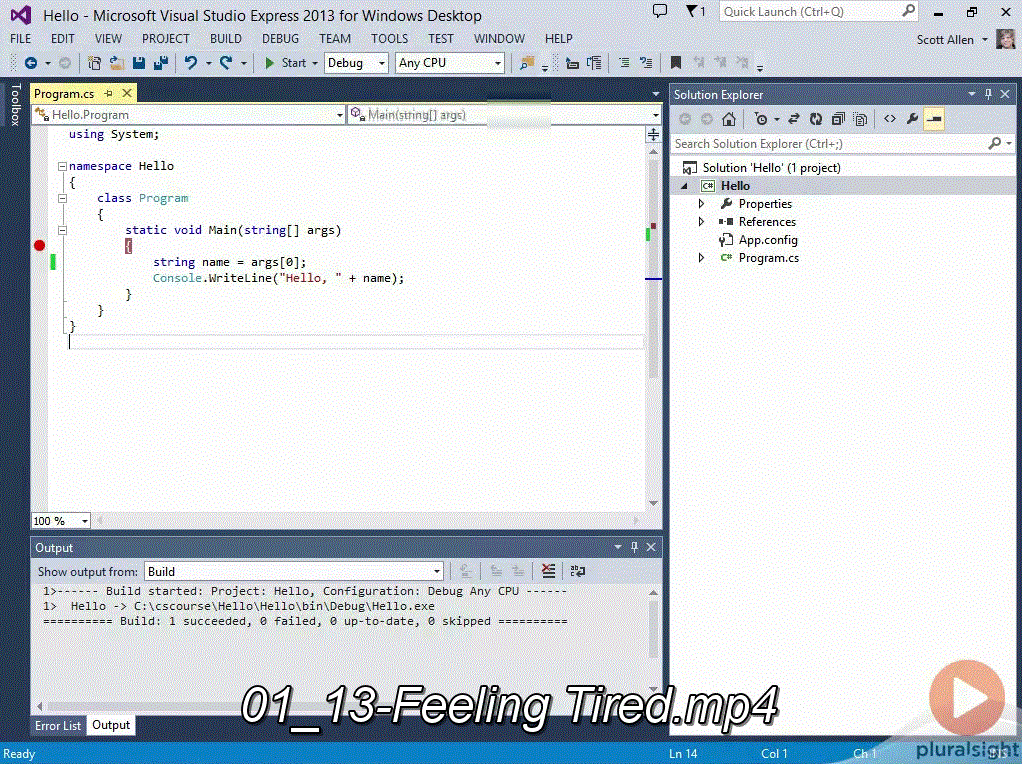Click the Pending Changes Filter clock icon
Image resolution: width=1022 pixels, height=764 pixels.
[760, 119]
